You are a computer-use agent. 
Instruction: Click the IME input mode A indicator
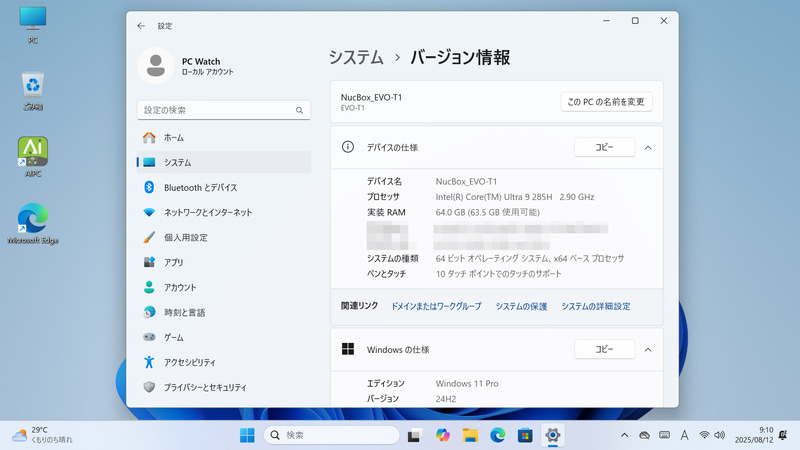point(684,435)
